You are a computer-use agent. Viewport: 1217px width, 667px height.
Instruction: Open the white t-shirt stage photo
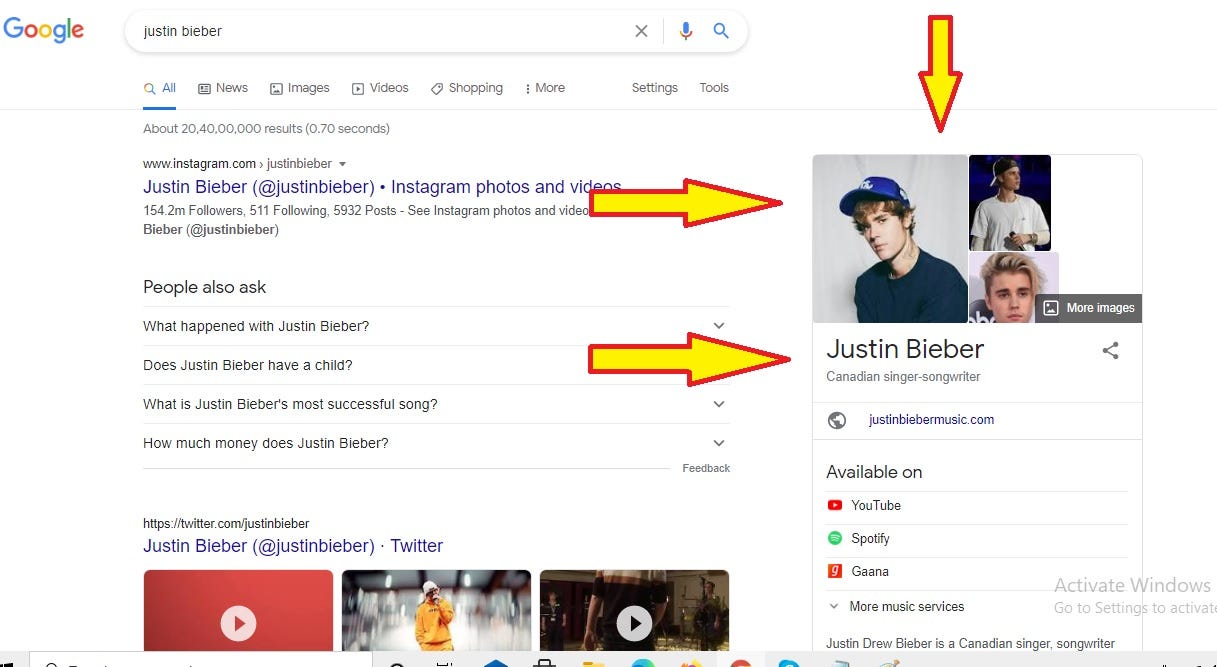[x=1010, y=203]
